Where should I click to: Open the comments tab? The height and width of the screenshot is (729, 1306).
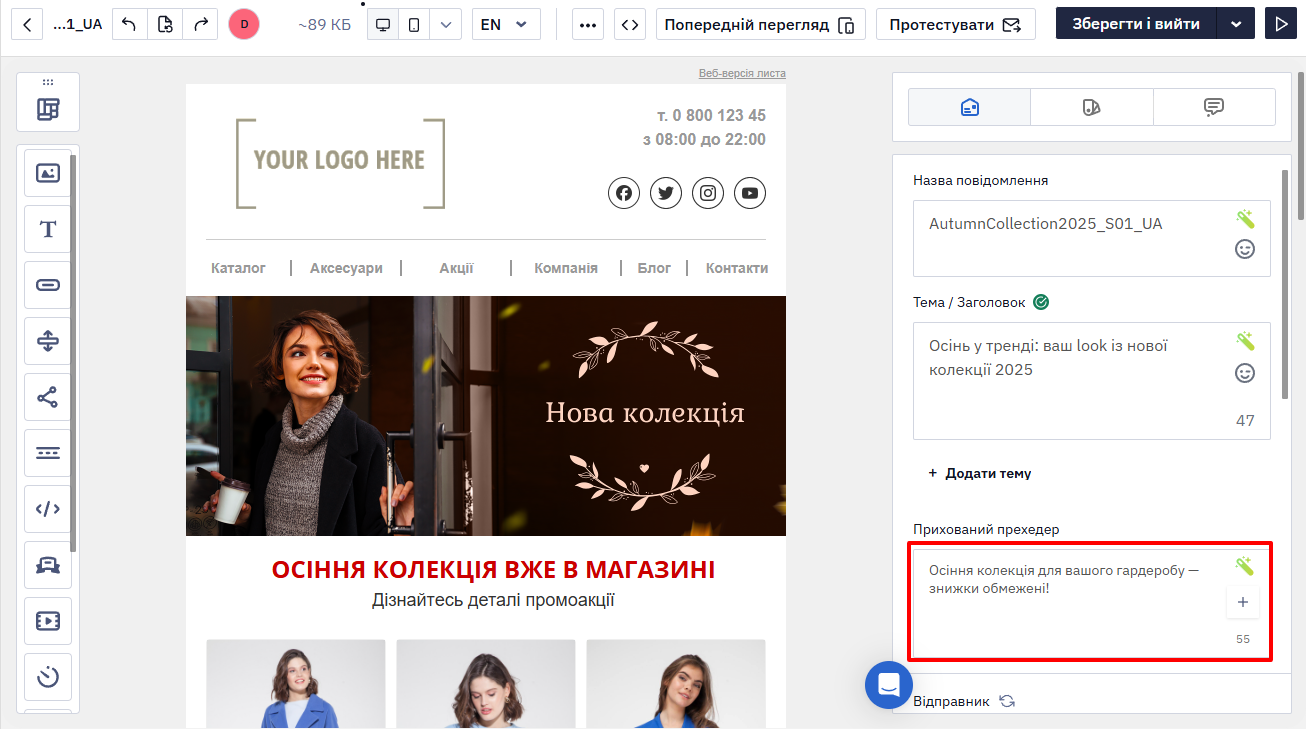[x=1214, y=107]
